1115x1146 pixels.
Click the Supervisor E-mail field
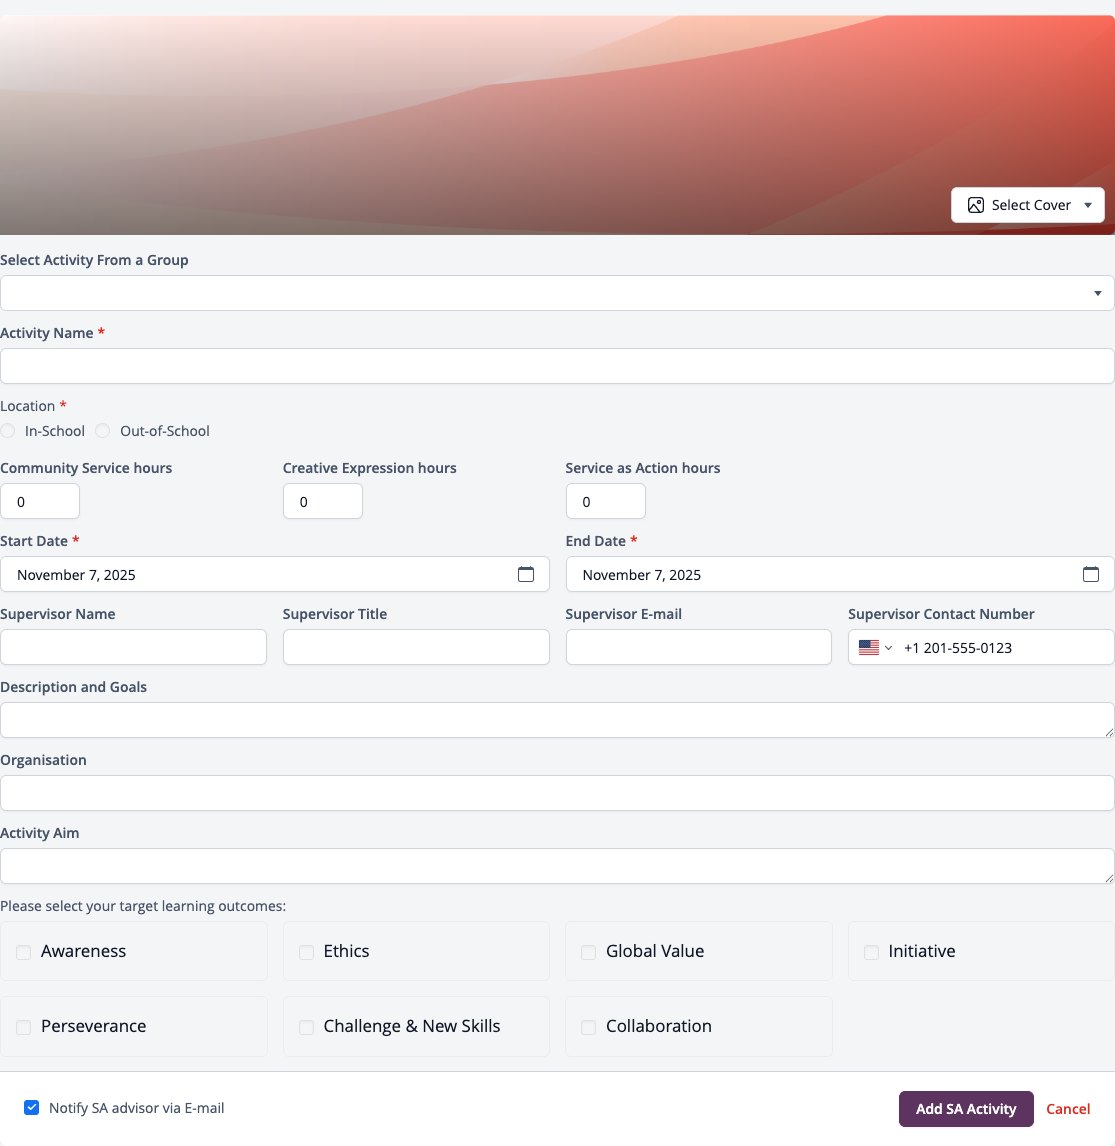pyautogui.click(x=699, y=648)
